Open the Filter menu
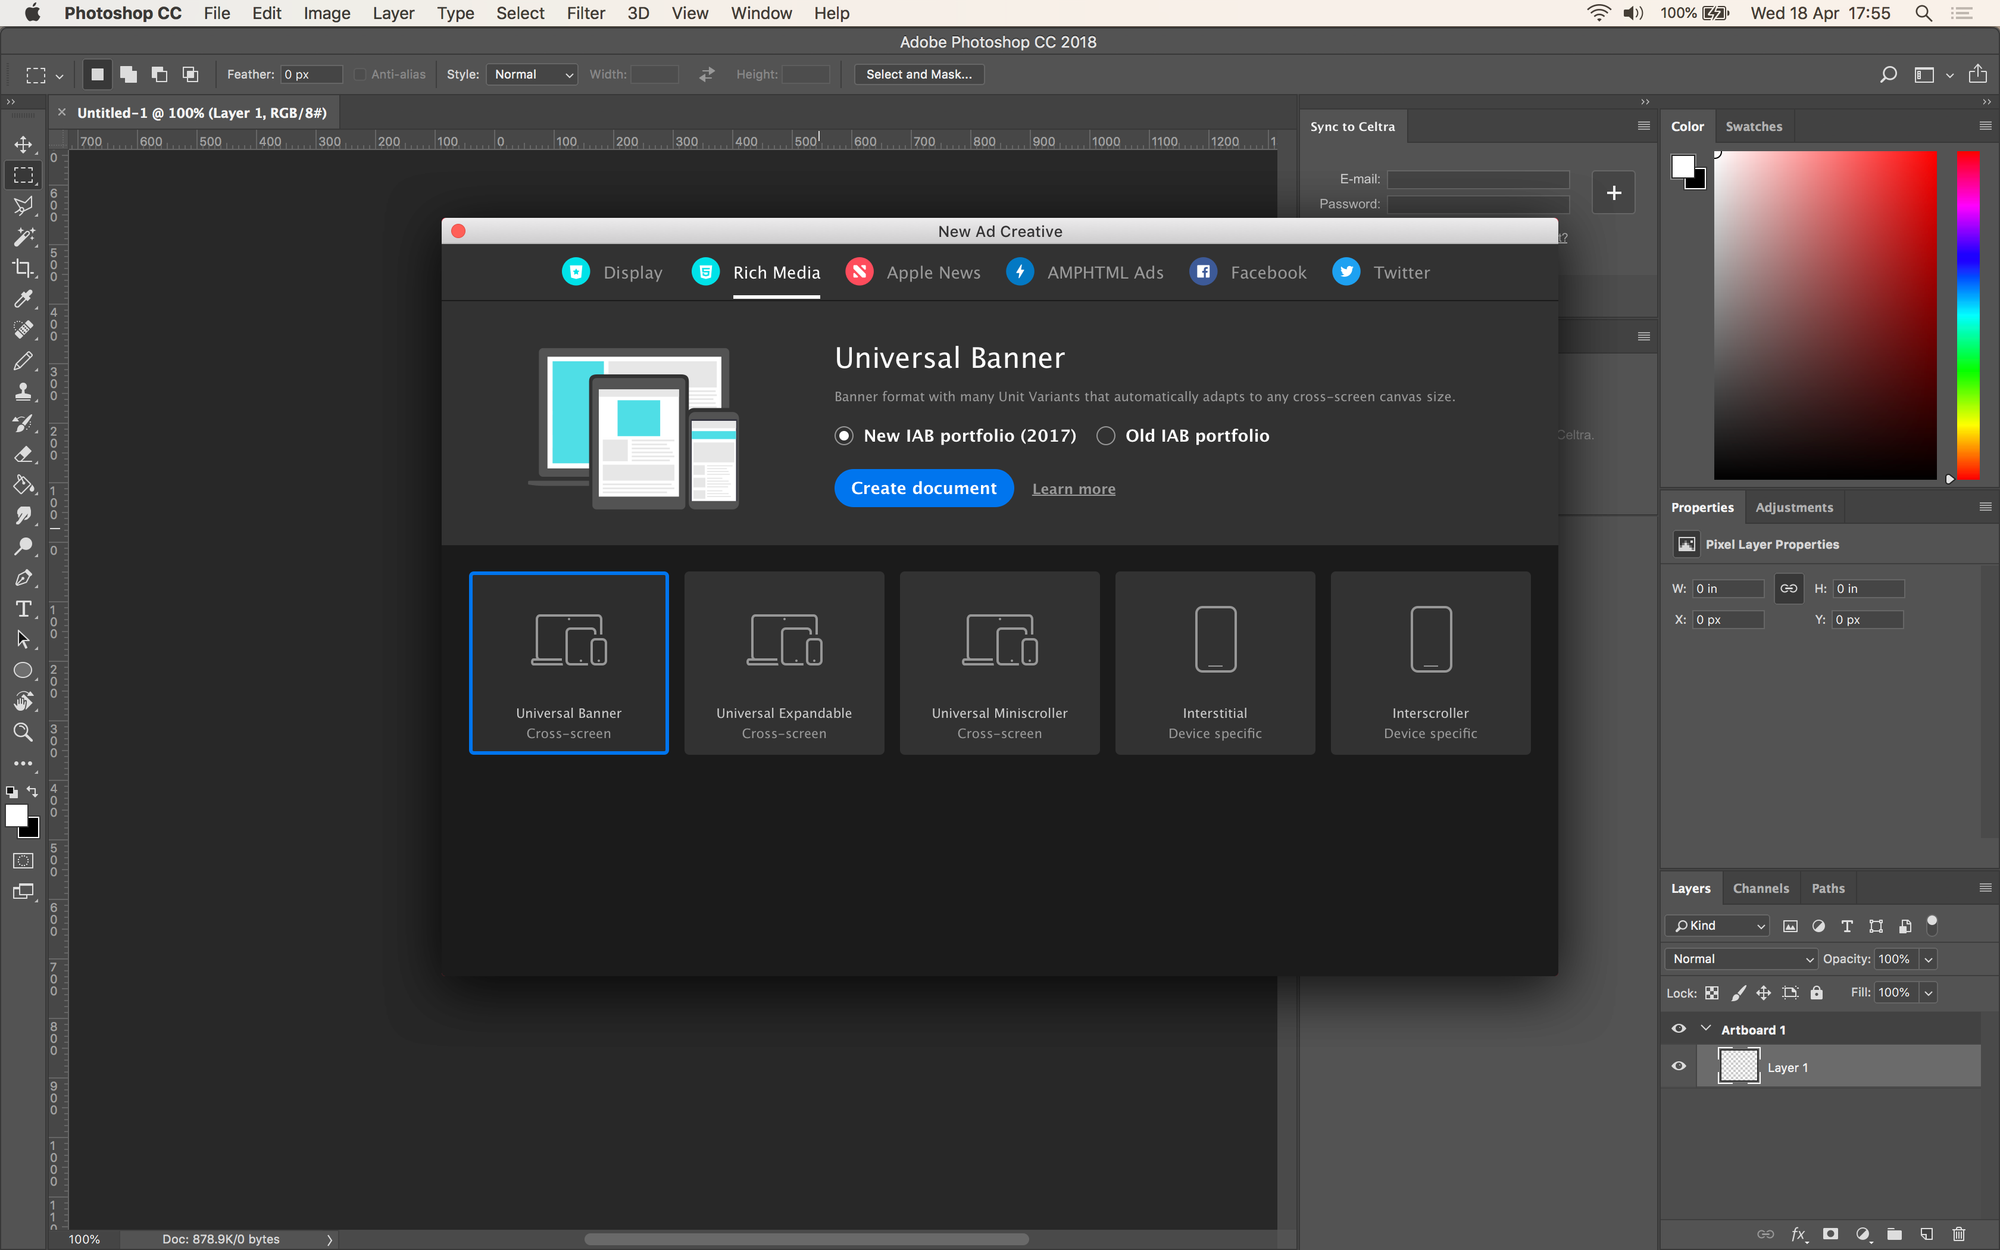 tap(585, 13)
